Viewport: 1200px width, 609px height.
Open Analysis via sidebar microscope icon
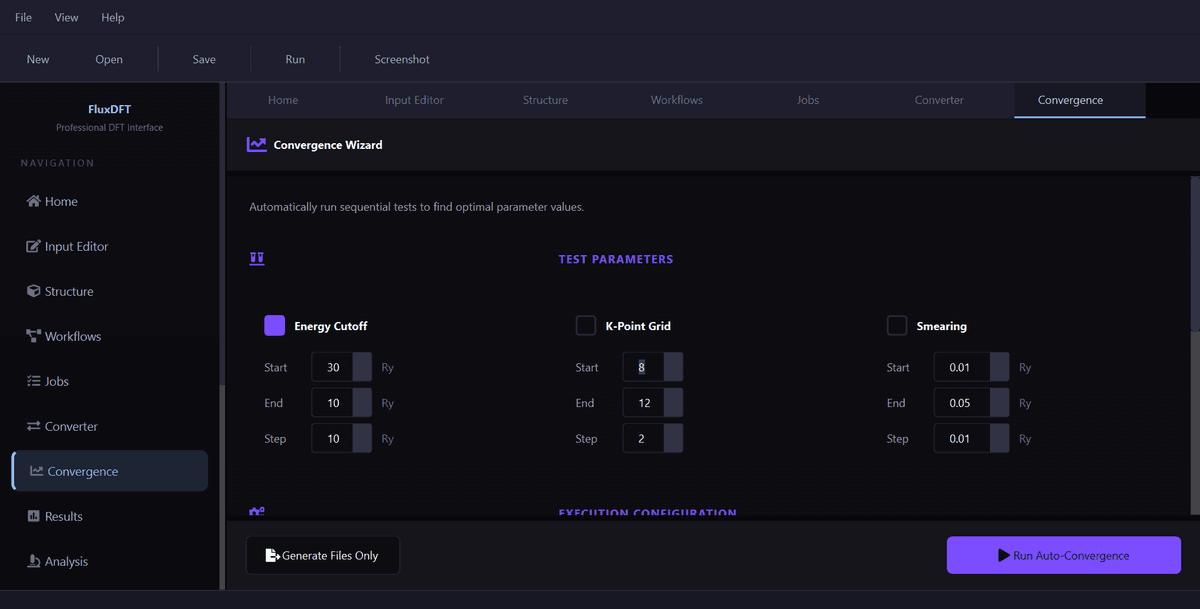click(34, 562)
